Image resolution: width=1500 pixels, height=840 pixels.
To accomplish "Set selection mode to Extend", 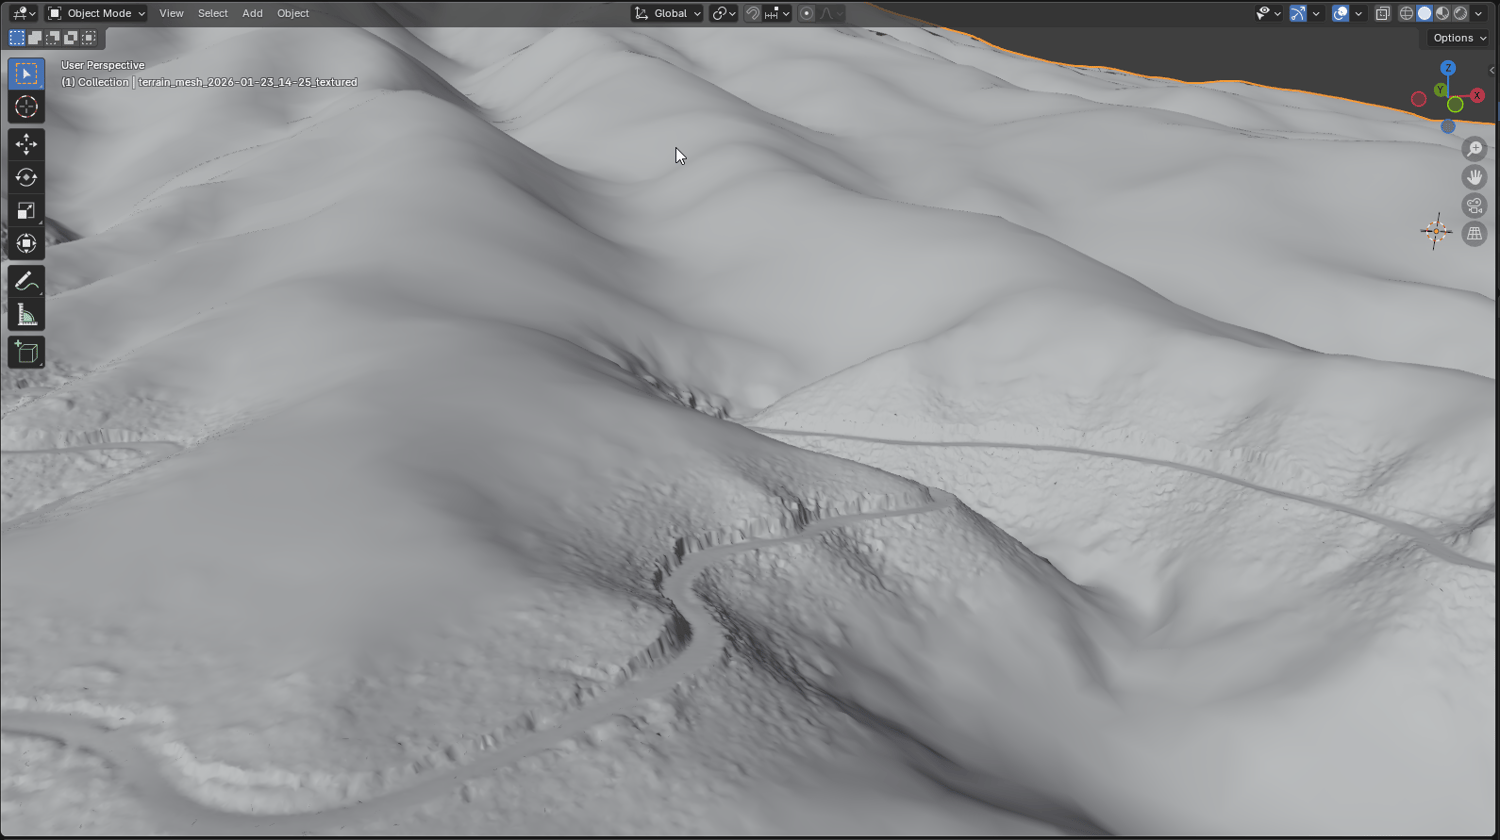I will click(x=35, y=38).
